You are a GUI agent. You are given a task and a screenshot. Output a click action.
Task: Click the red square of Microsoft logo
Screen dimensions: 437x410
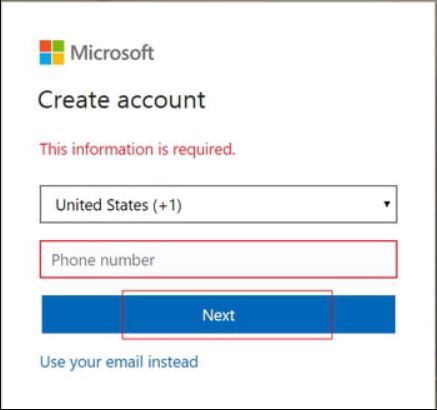click(45, 46)
